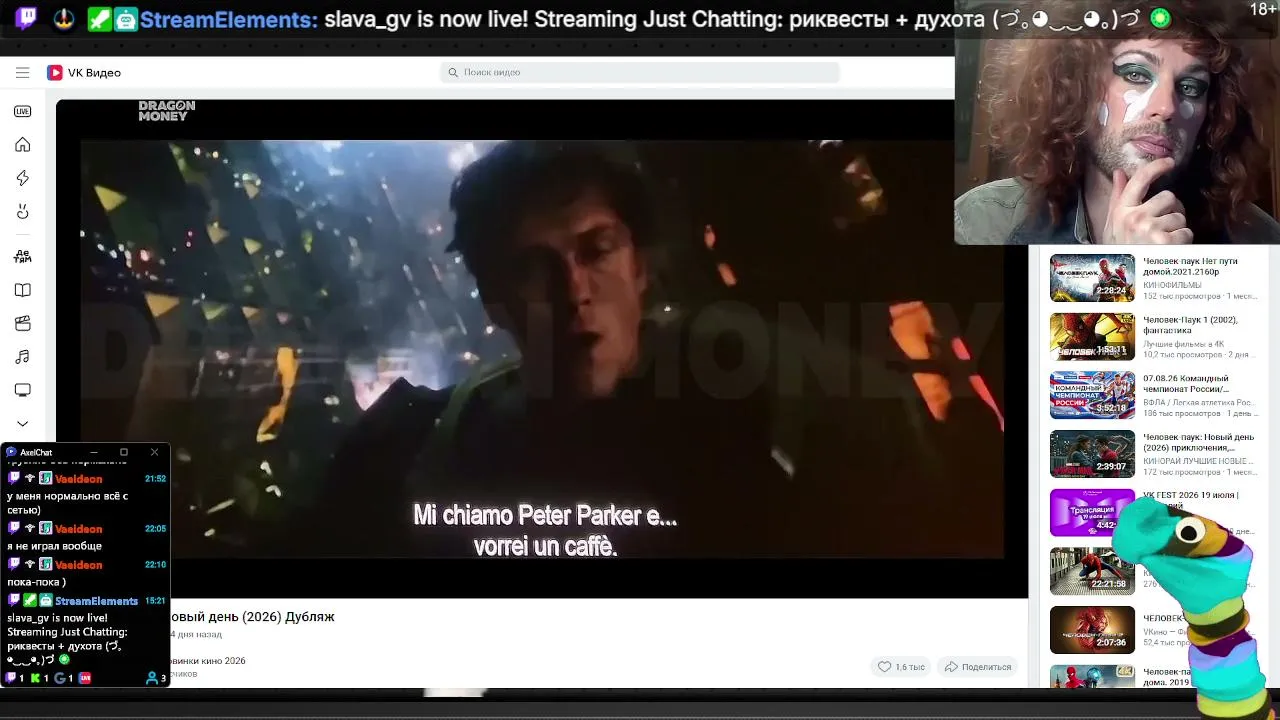Screen dimensions: 1280x720
Task: Open the Детям kids section
Action: tap(22, 256)
